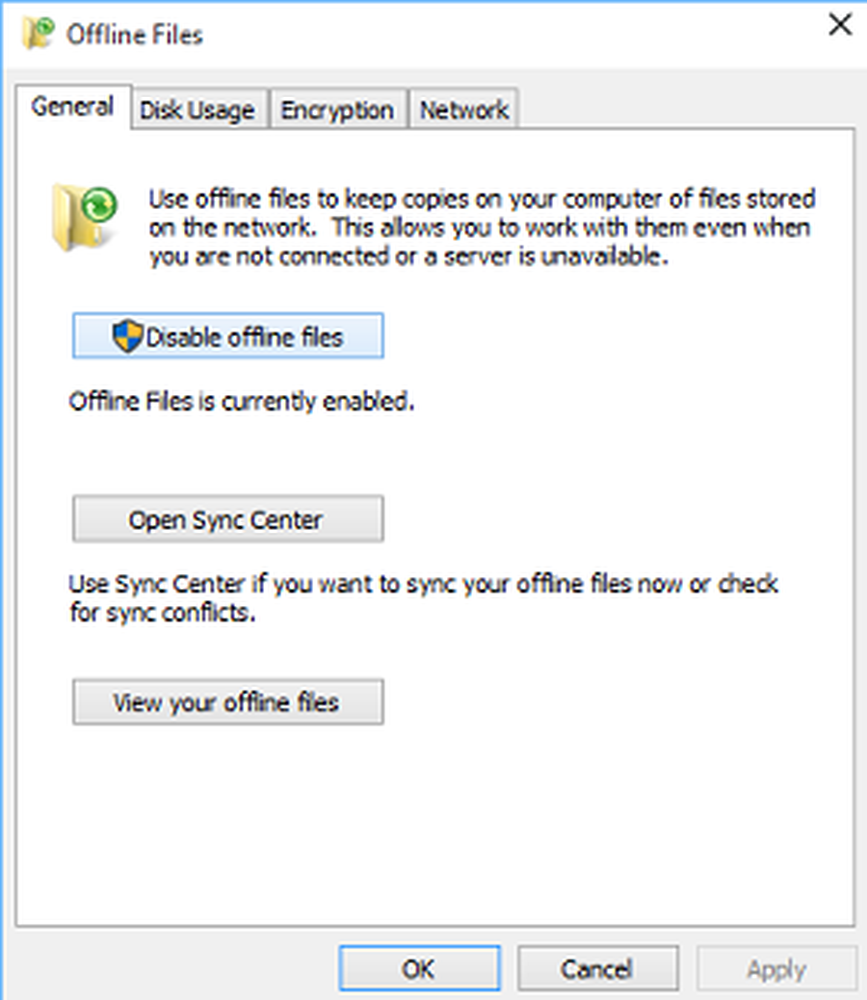The width and height of the screenshot is (867, 1000).
Task: Click the 'Offline Files is currently enabled' status text
Action: coord(241,402)
